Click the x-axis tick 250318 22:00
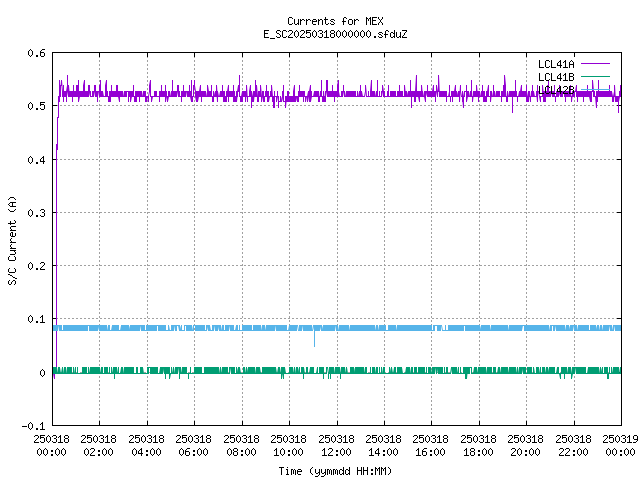The image size is (640, 480). pos(573,445)
